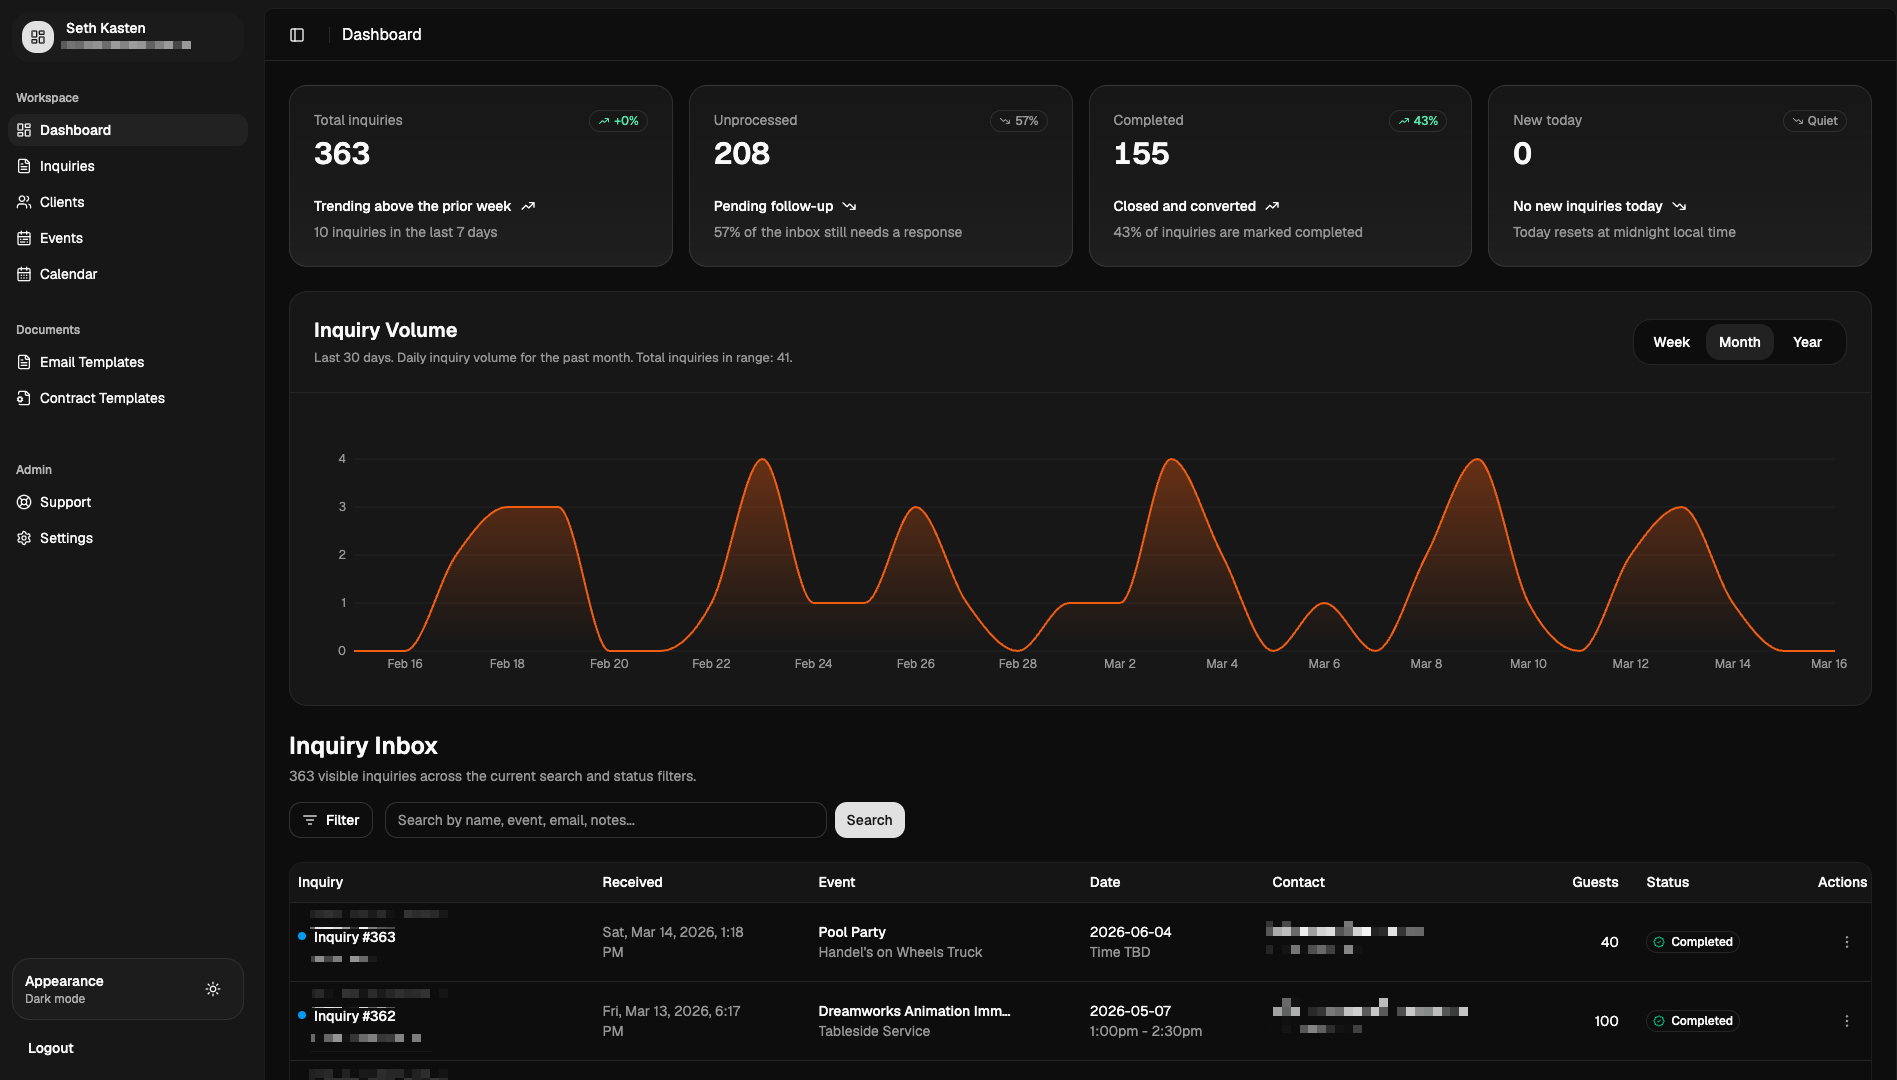Screen dimensions: 1897x1080
Task: Click the Clients people icon
Action: [x=24, y=202]
